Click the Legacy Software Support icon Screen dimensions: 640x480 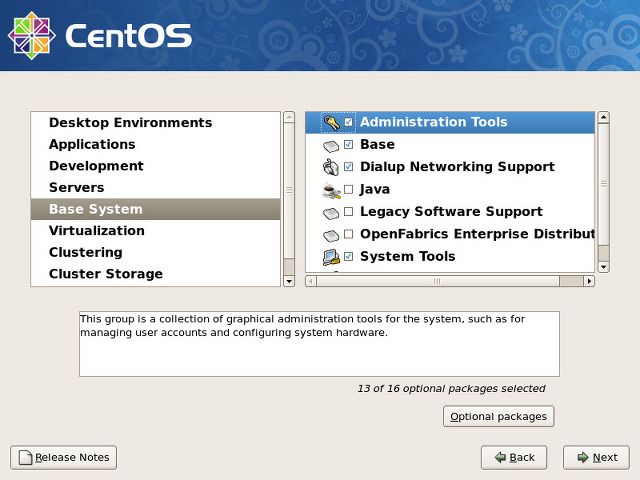pos(331,213)
